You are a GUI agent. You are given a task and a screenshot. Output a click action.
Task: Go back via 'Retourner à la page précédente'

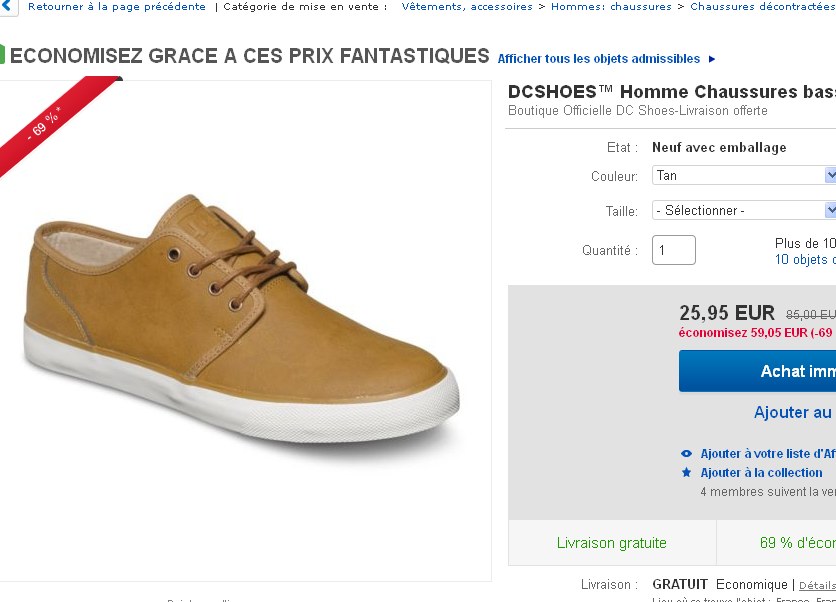tap(116, 6)
